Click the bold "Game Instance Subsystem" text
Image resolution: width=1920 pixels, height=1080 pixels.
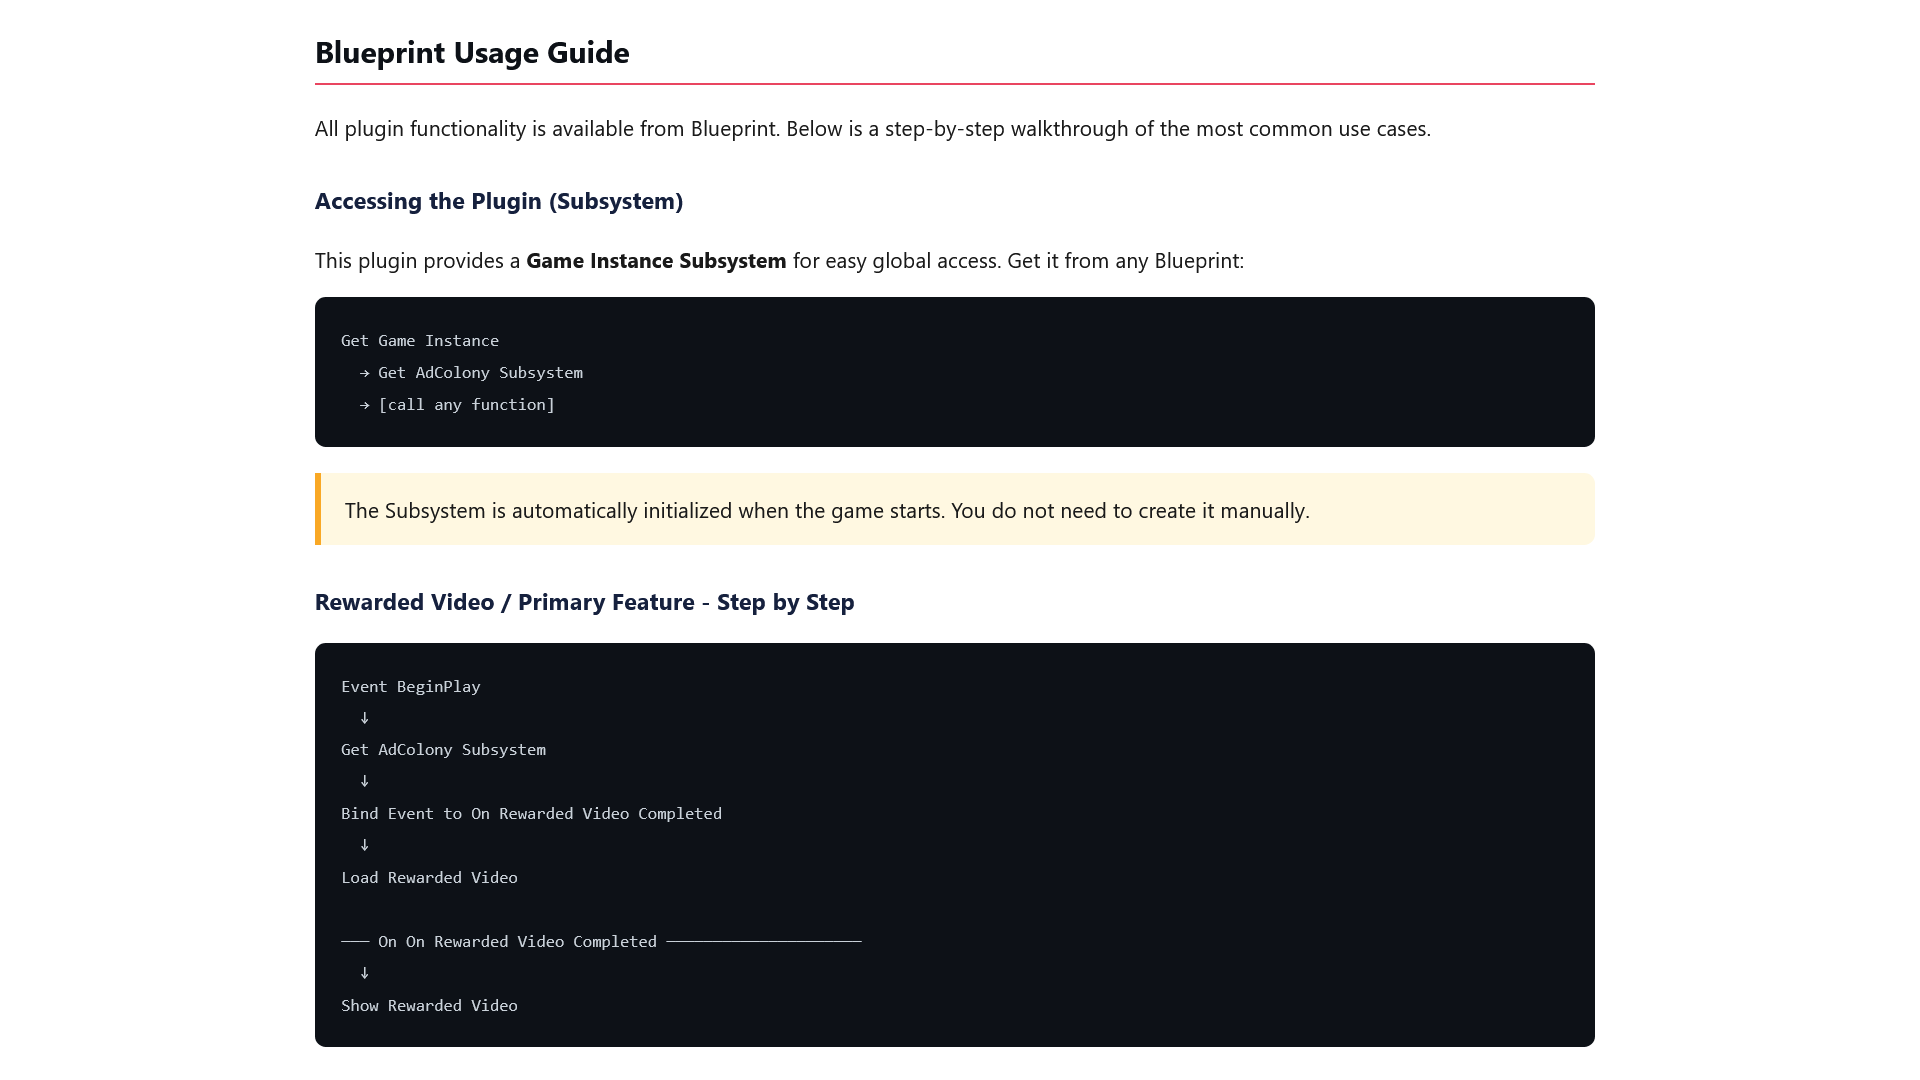tap(656, 261)
